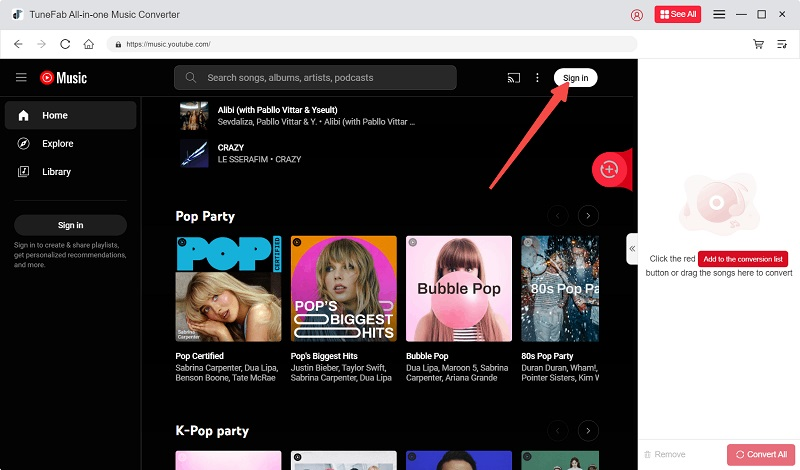Image resolution: width=800 pixels, height=470 pixels.
Task: Reload the page with the refresh icon
Action: pyautogui.click(x=65, y=44)
